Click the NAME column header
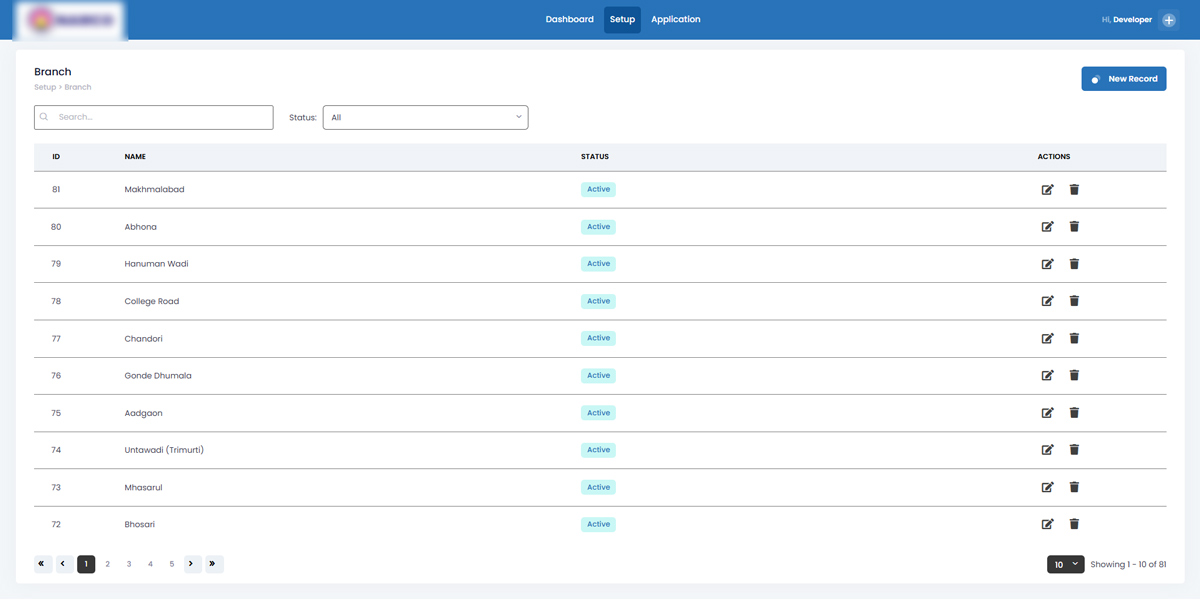The height and width of the screenshot is (615, 1200). coord(135,157)
